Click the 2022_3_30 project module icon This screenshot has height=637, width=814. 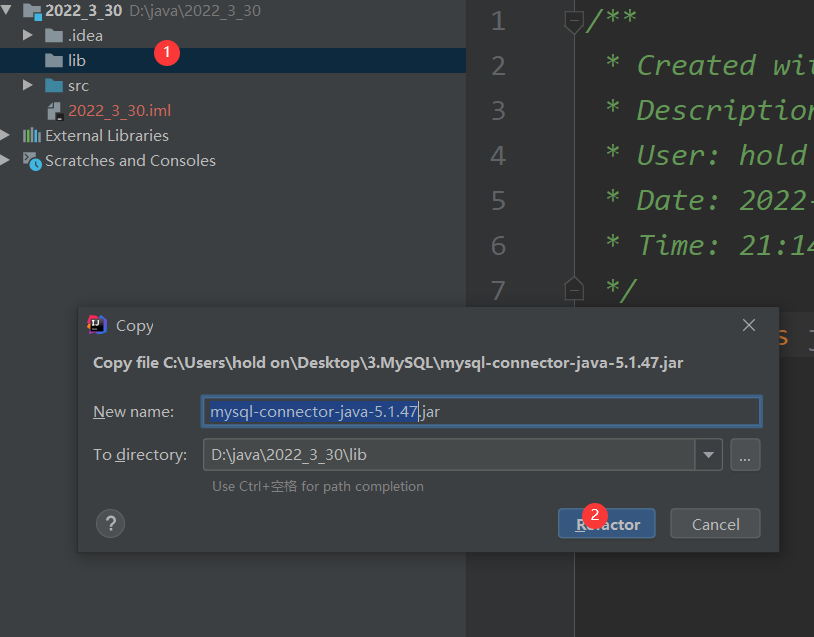tap(32, 11)
